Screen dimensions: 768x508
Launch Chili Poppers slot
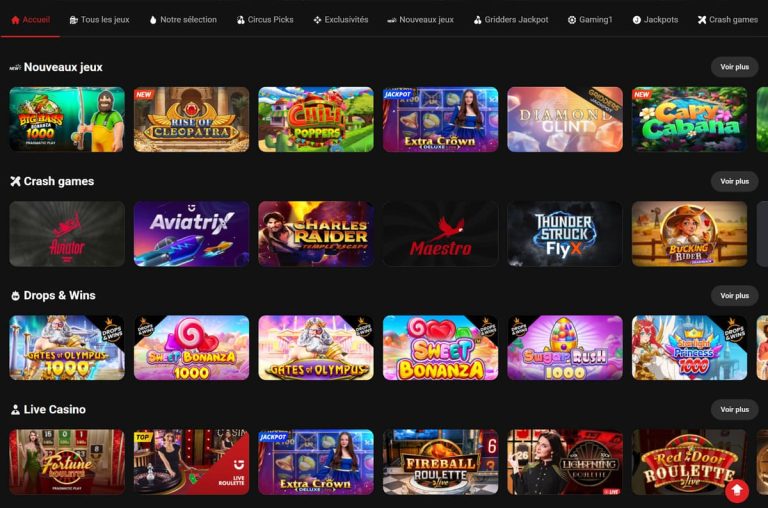tap(316, 120)
